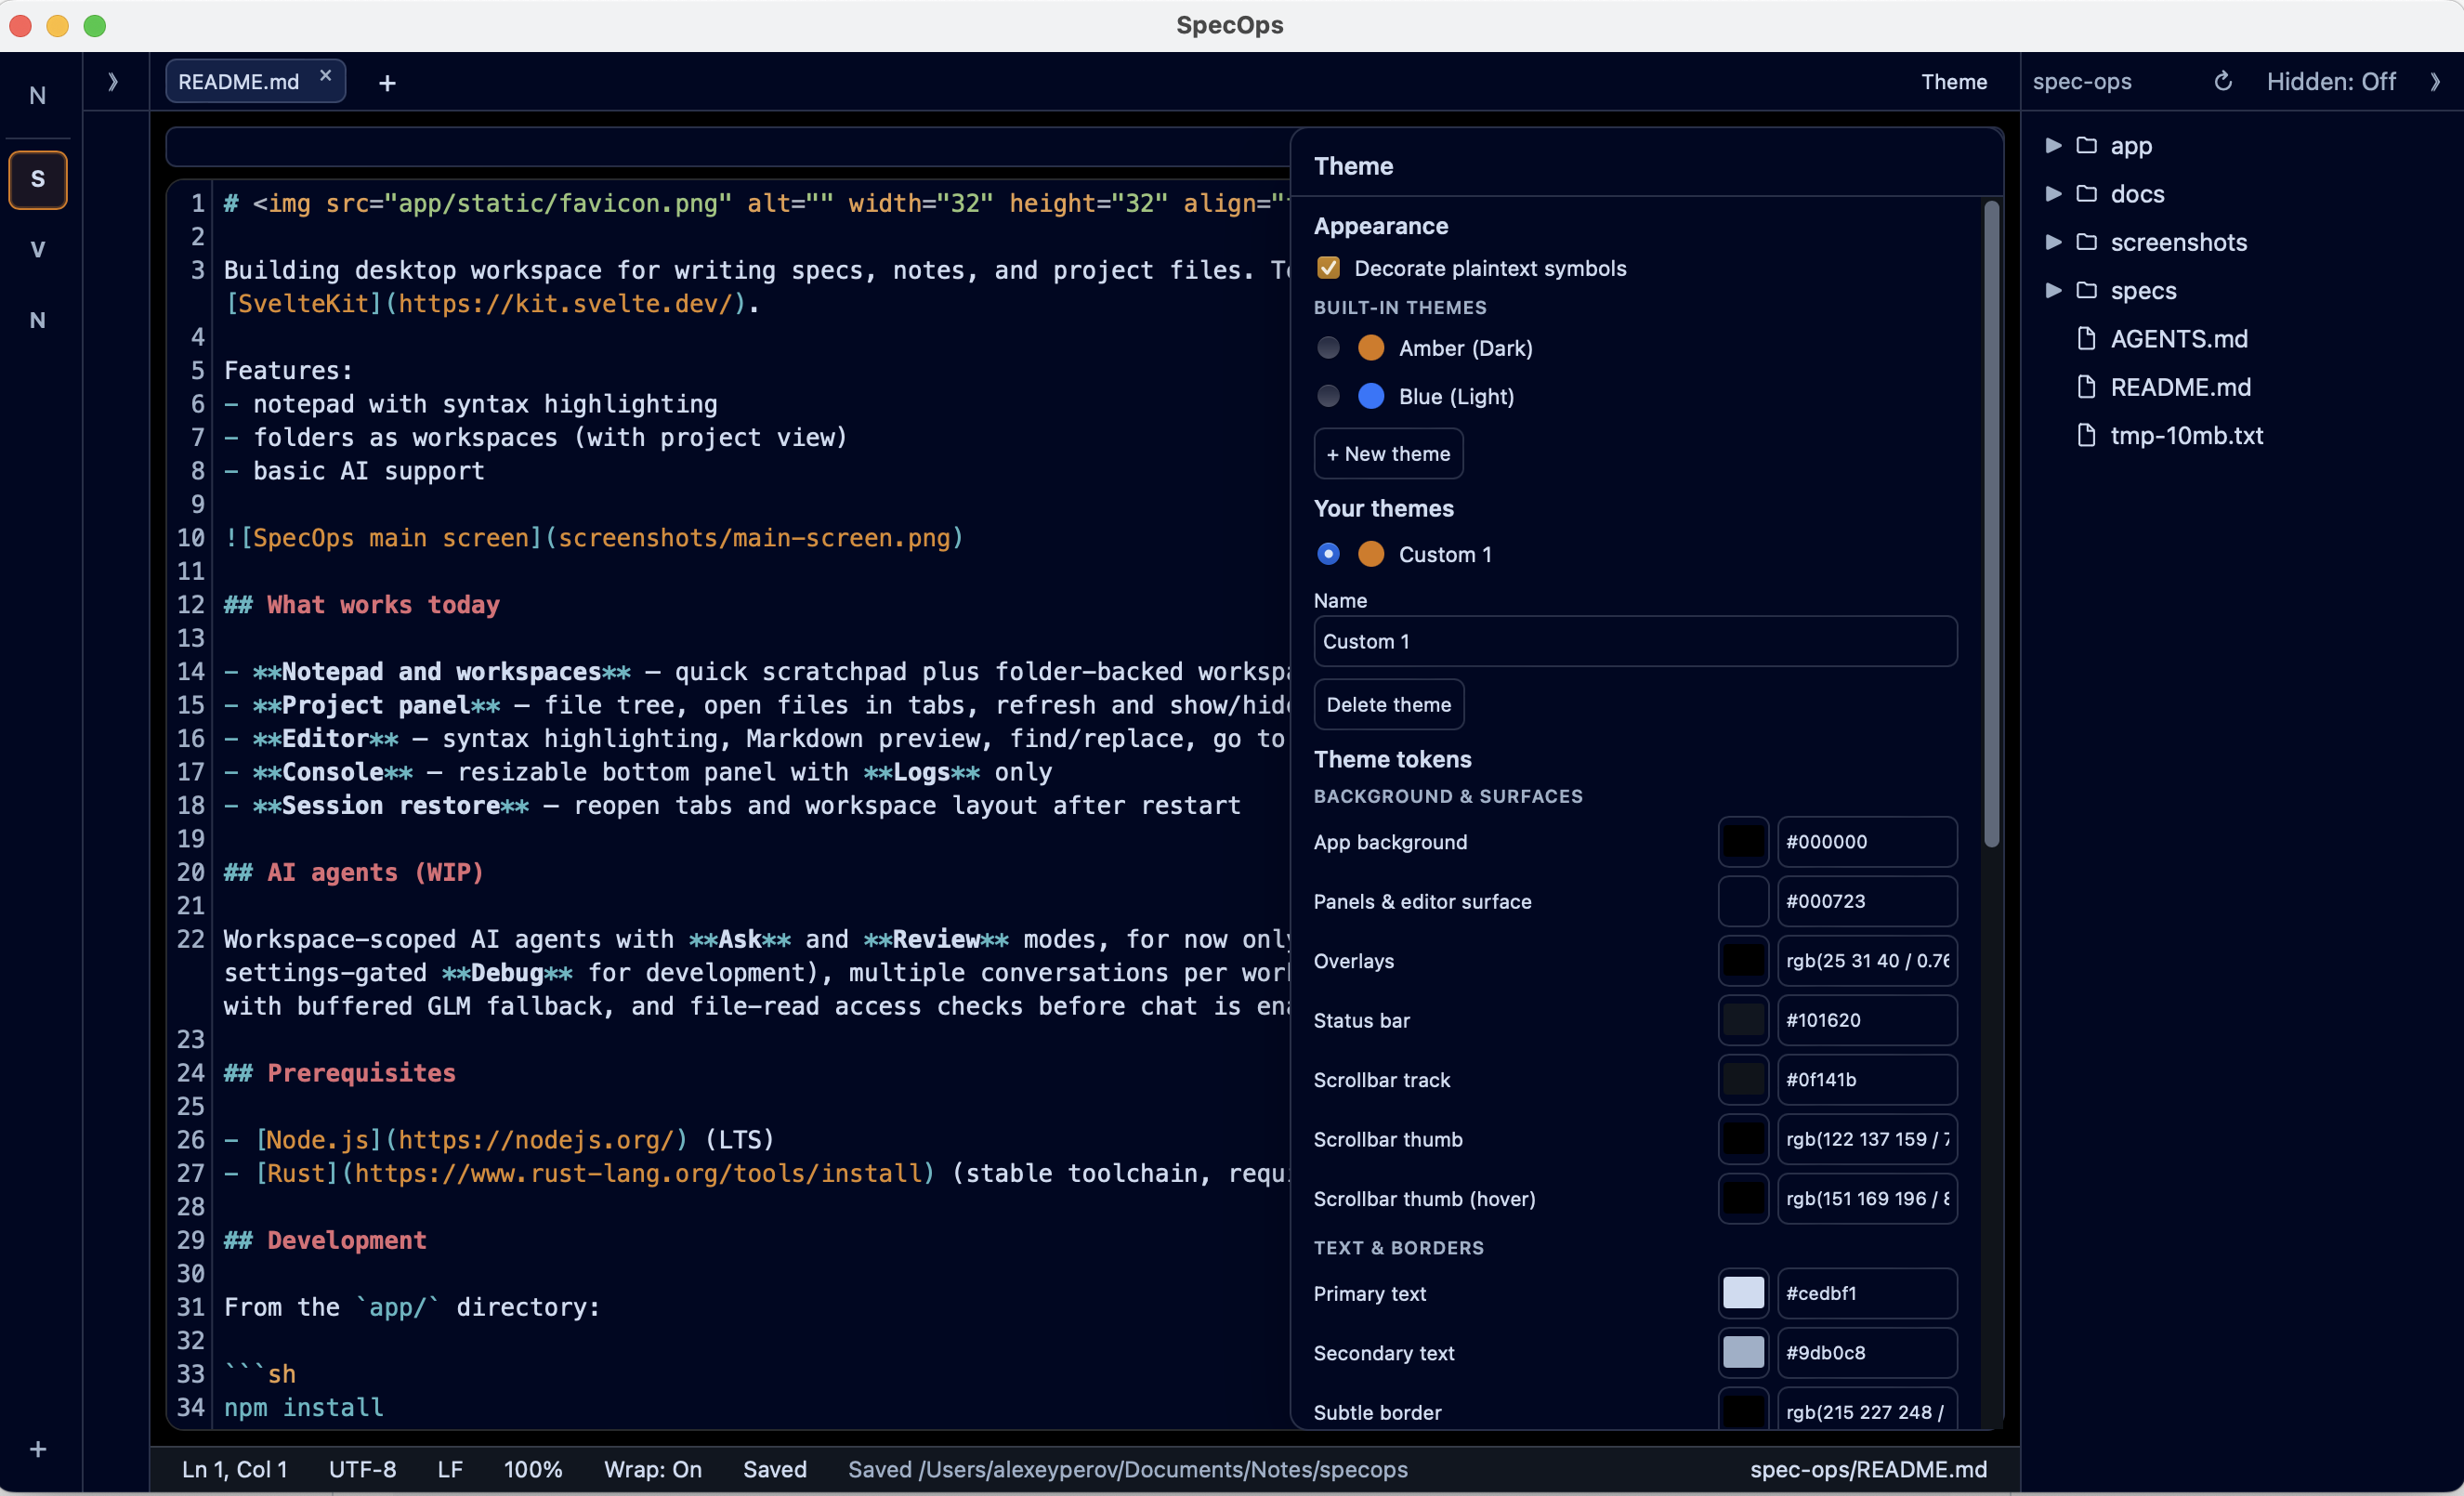Click the docs folder icon

pyautogui.click(x=2086, y=194)
